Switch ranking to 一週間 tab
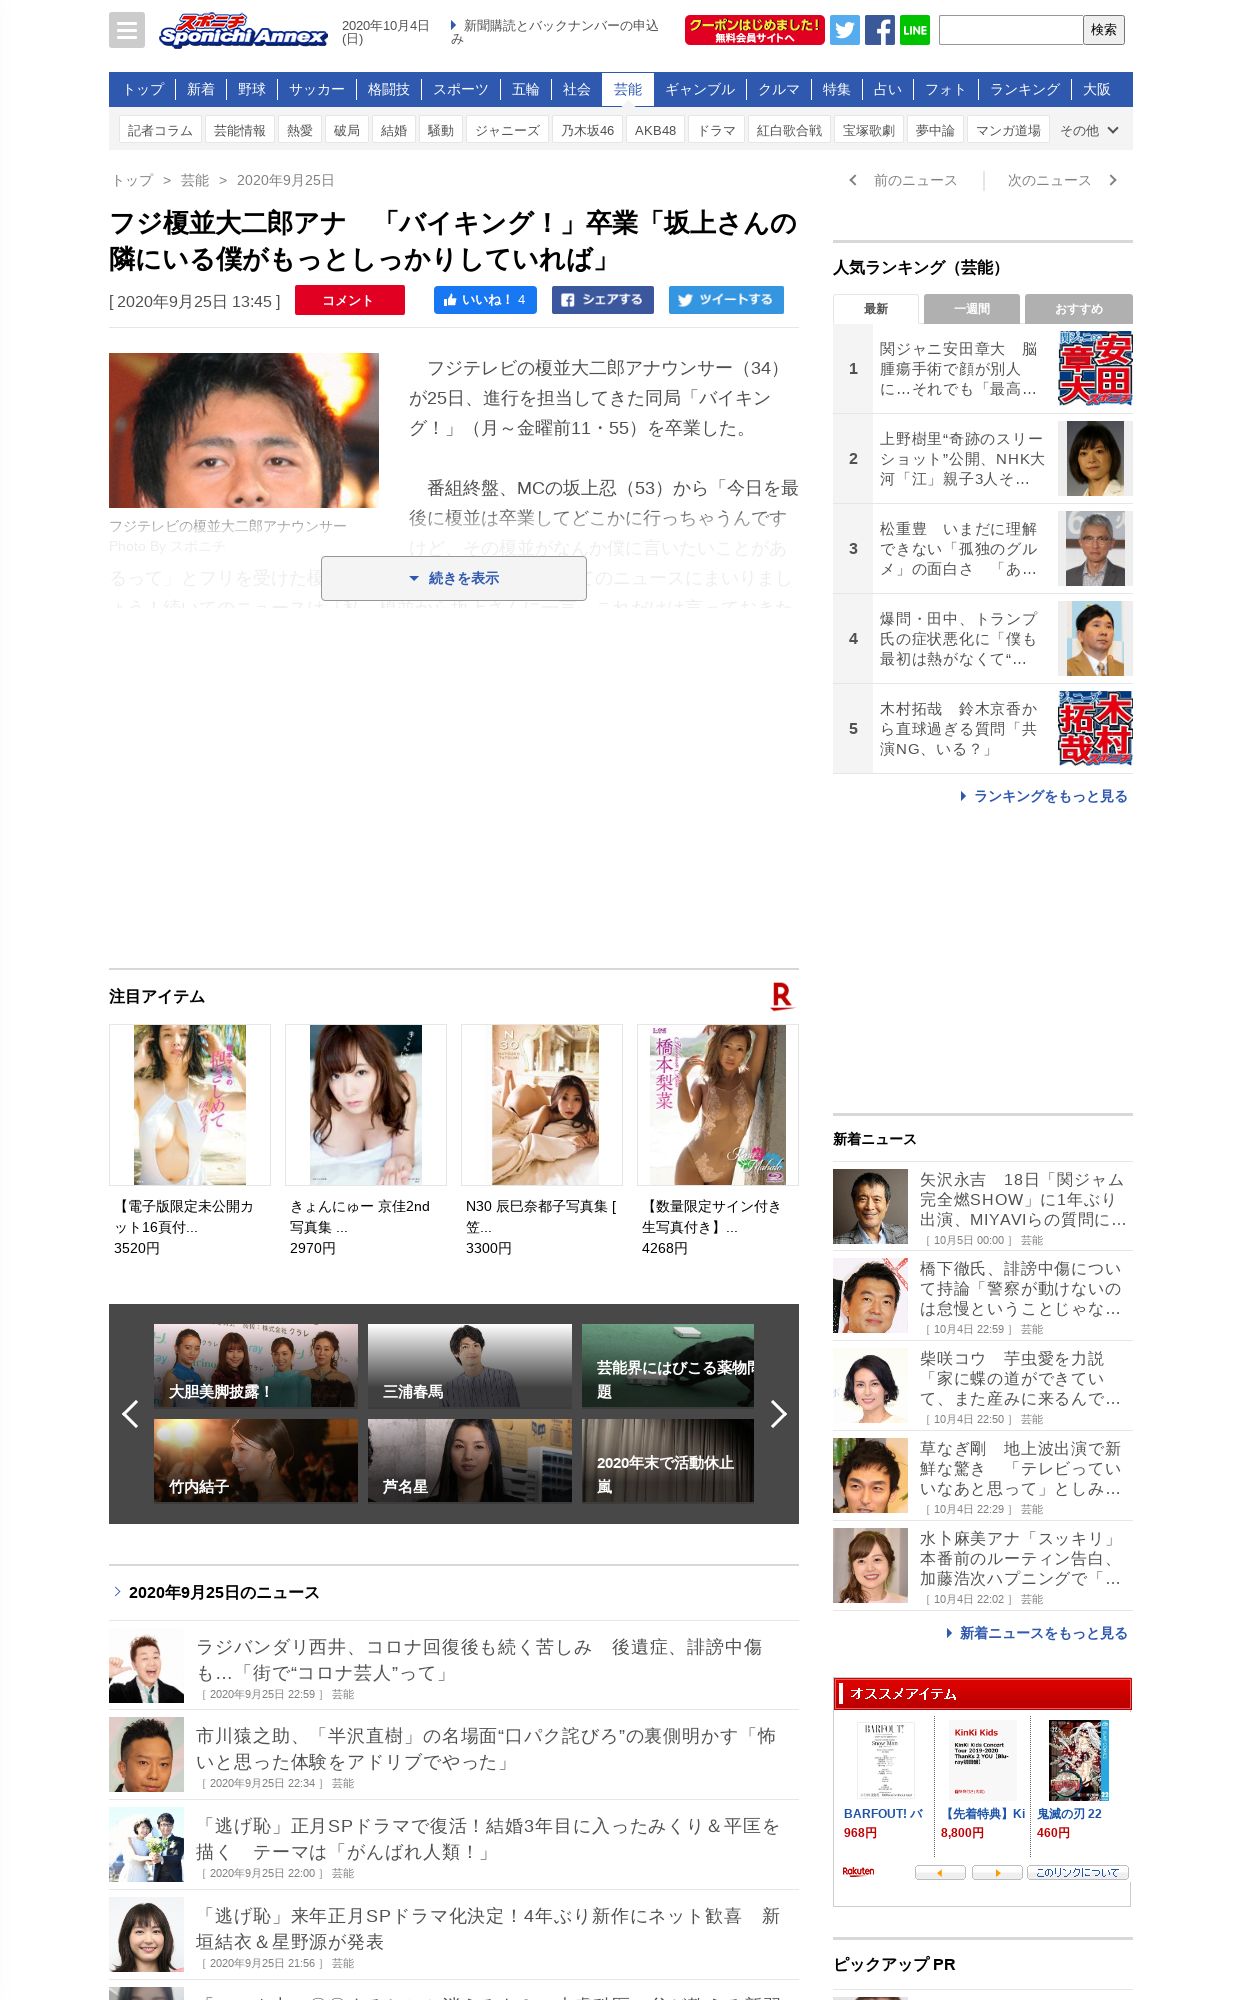 tap(972, 309)
